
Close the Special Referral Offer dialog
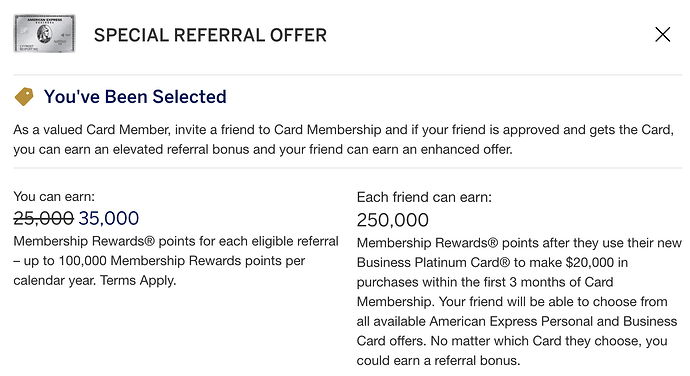662,34
